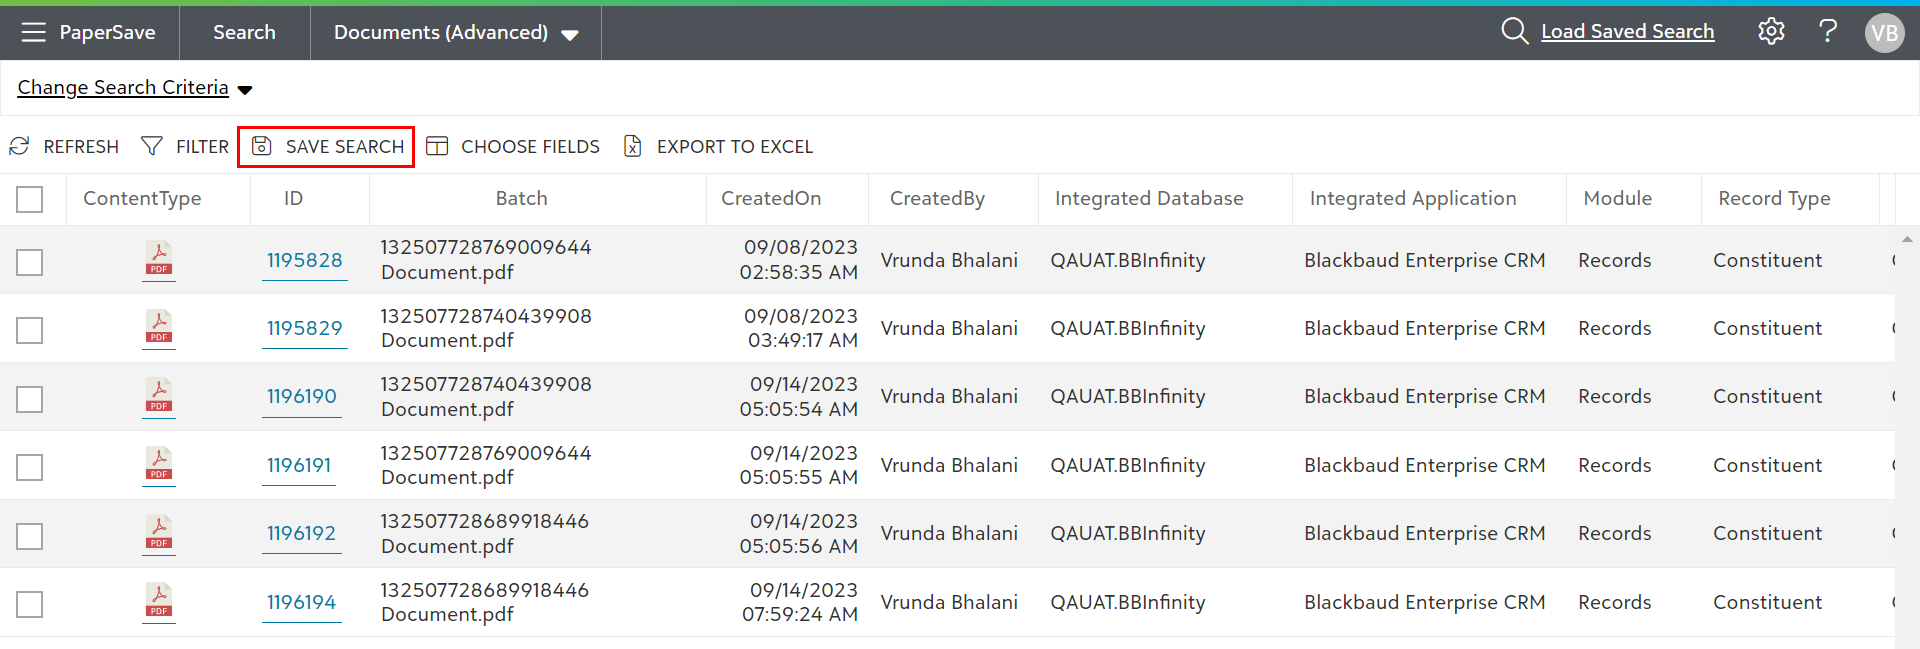Click the Export to Excel icon
Screen dimensions: 1920x649
[x=633, y=147]
